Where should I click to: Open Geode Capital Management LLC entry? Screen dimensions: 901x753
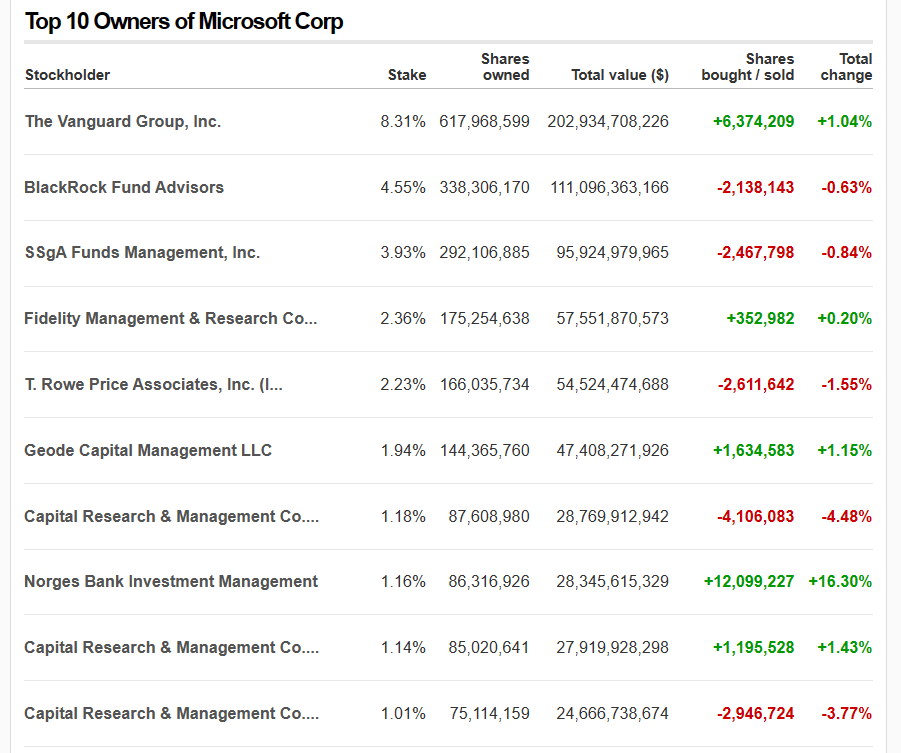148,450
